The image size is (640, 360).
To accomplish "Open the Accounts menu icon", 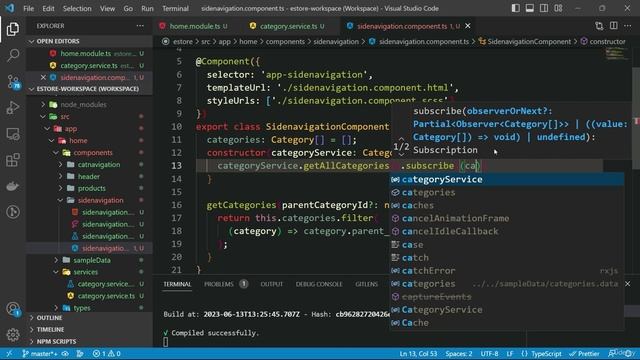I will coord(13,309).
